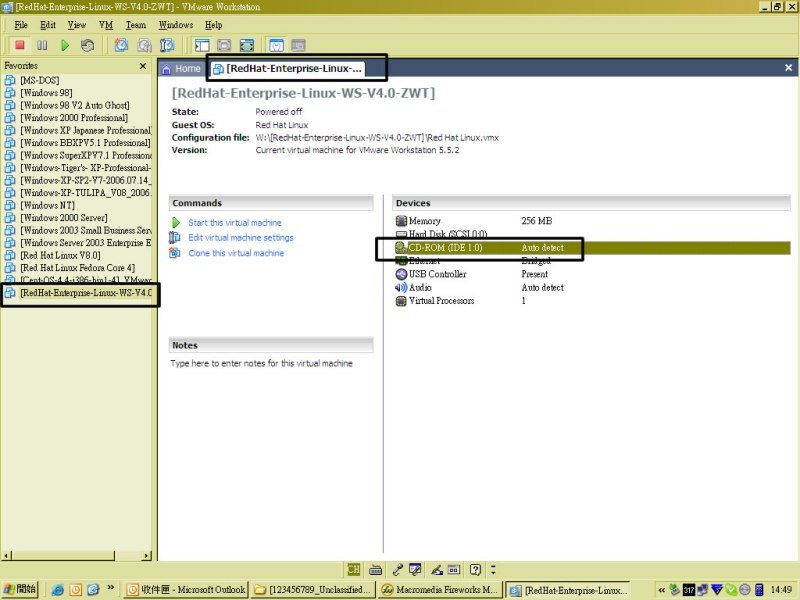
Task: Select [MS-DOS] in Favorites
Action: [39, 80]
